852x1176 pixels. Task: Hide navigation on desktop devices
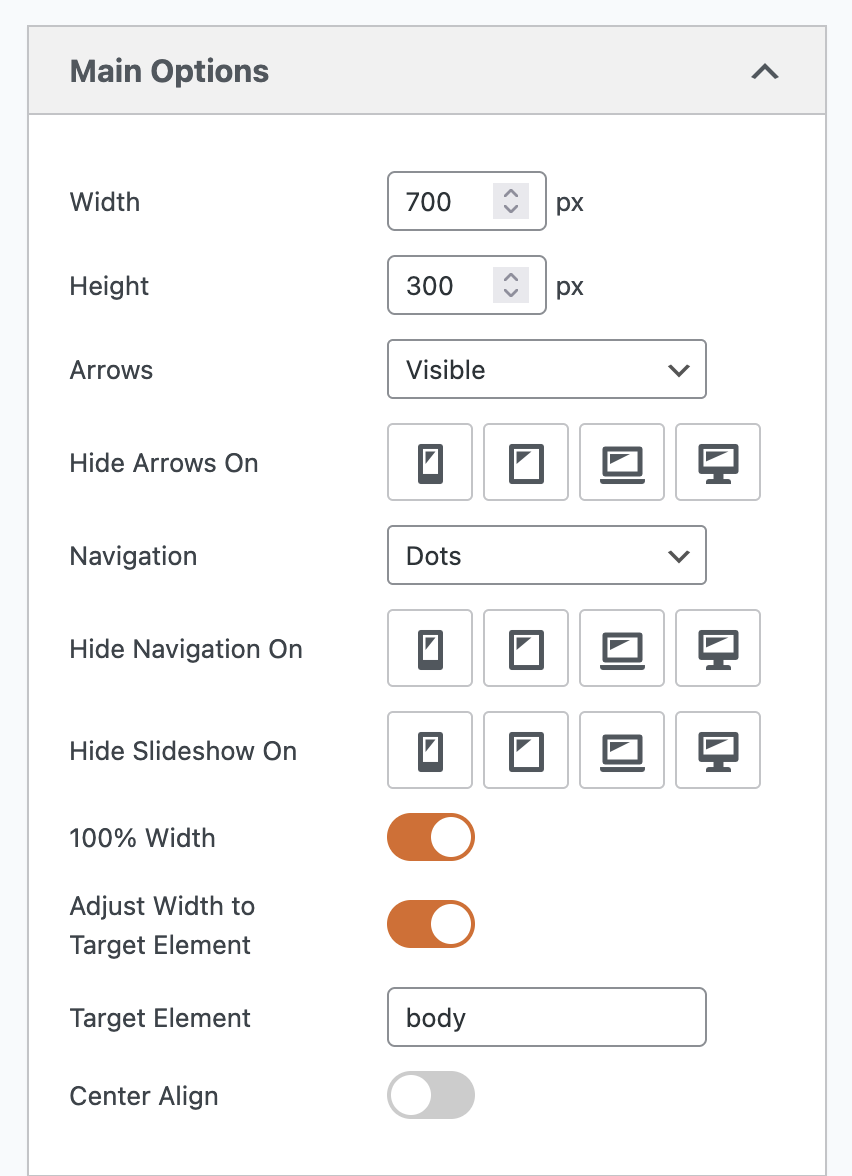(717, 648)
